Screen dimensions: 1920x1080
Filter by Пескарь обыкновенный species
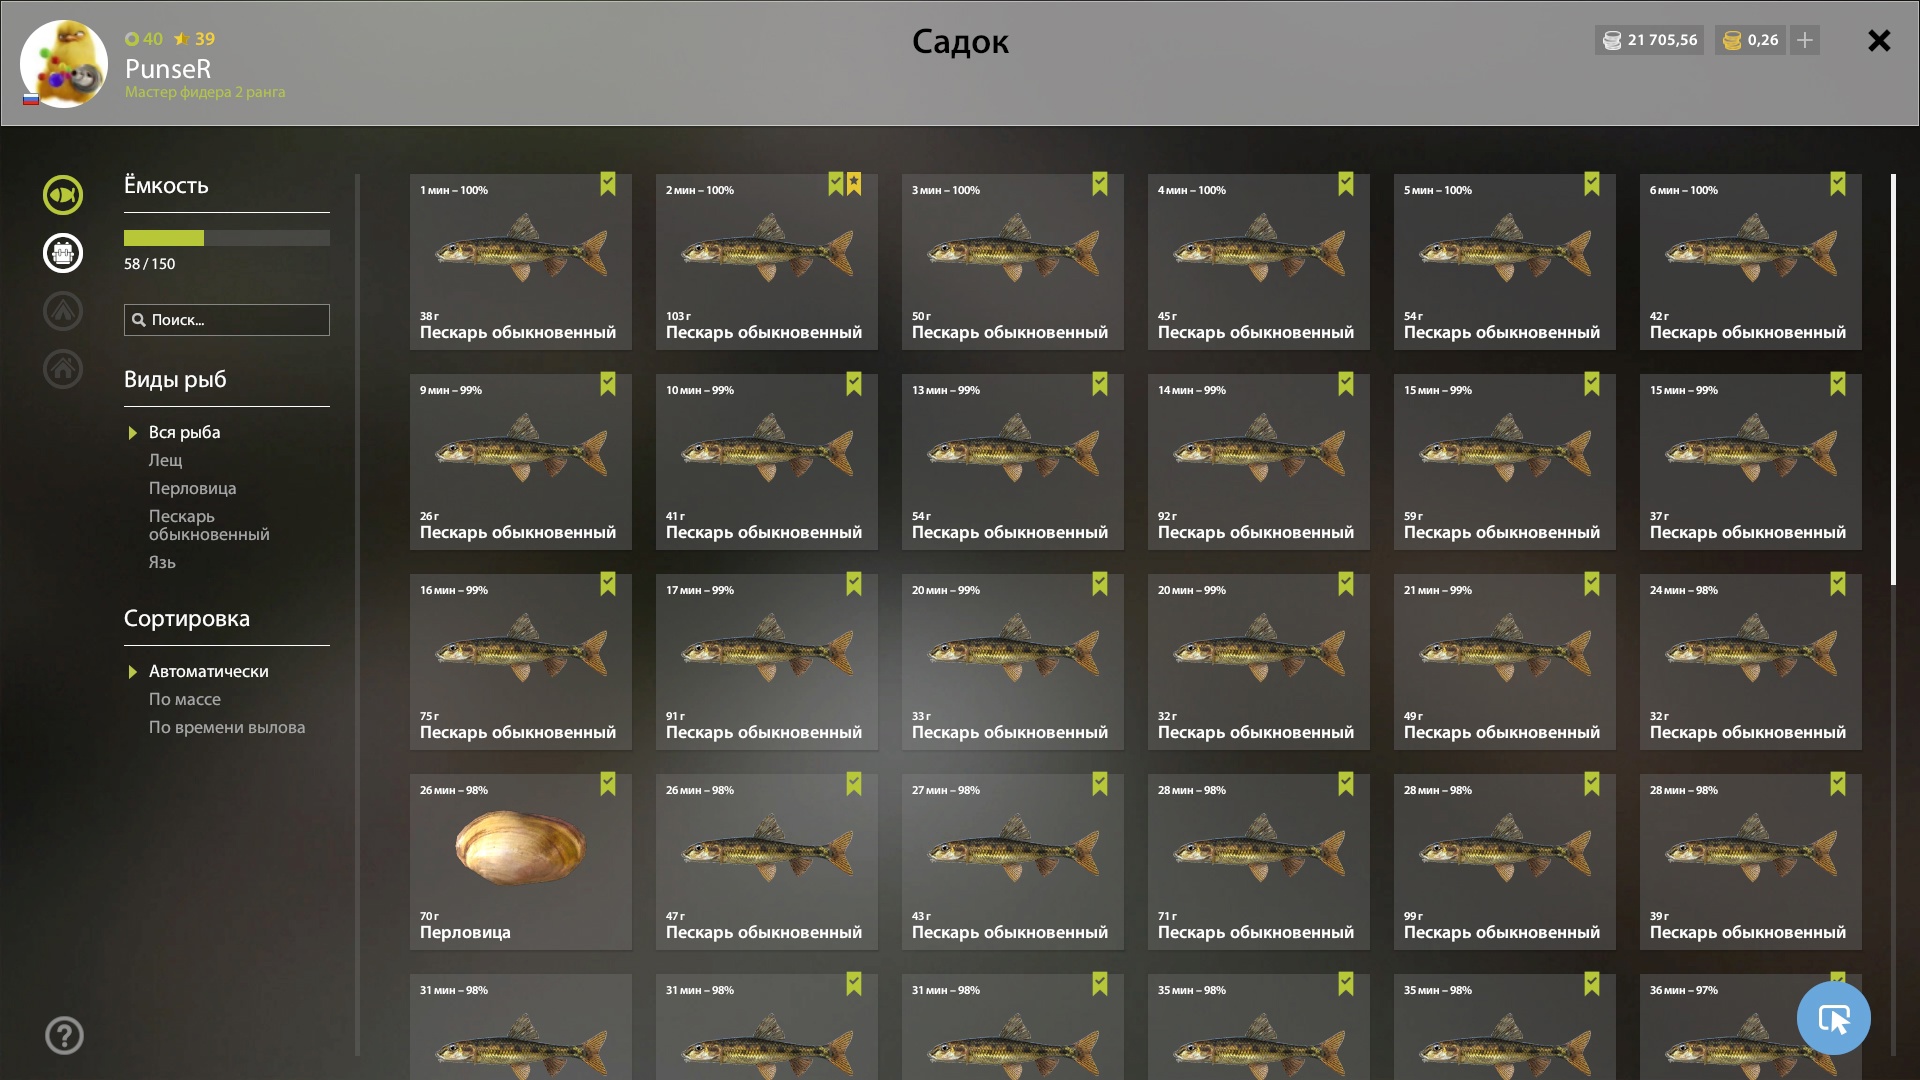[x=209, y=525]
